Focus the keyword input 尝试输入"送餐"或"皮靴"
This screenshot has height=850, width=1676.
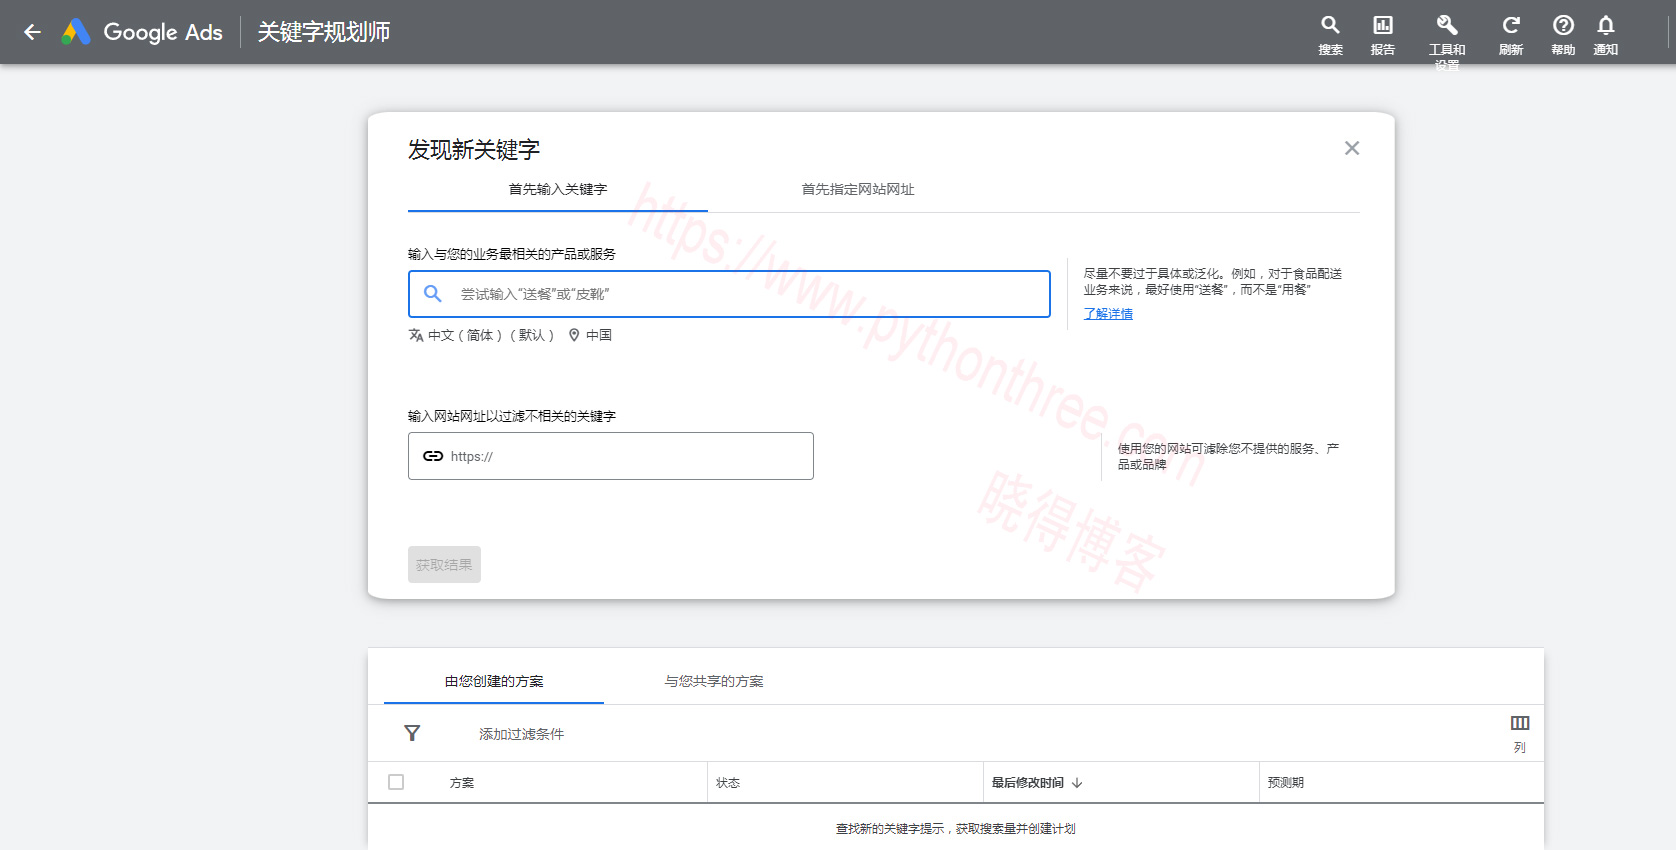[729, 294]
